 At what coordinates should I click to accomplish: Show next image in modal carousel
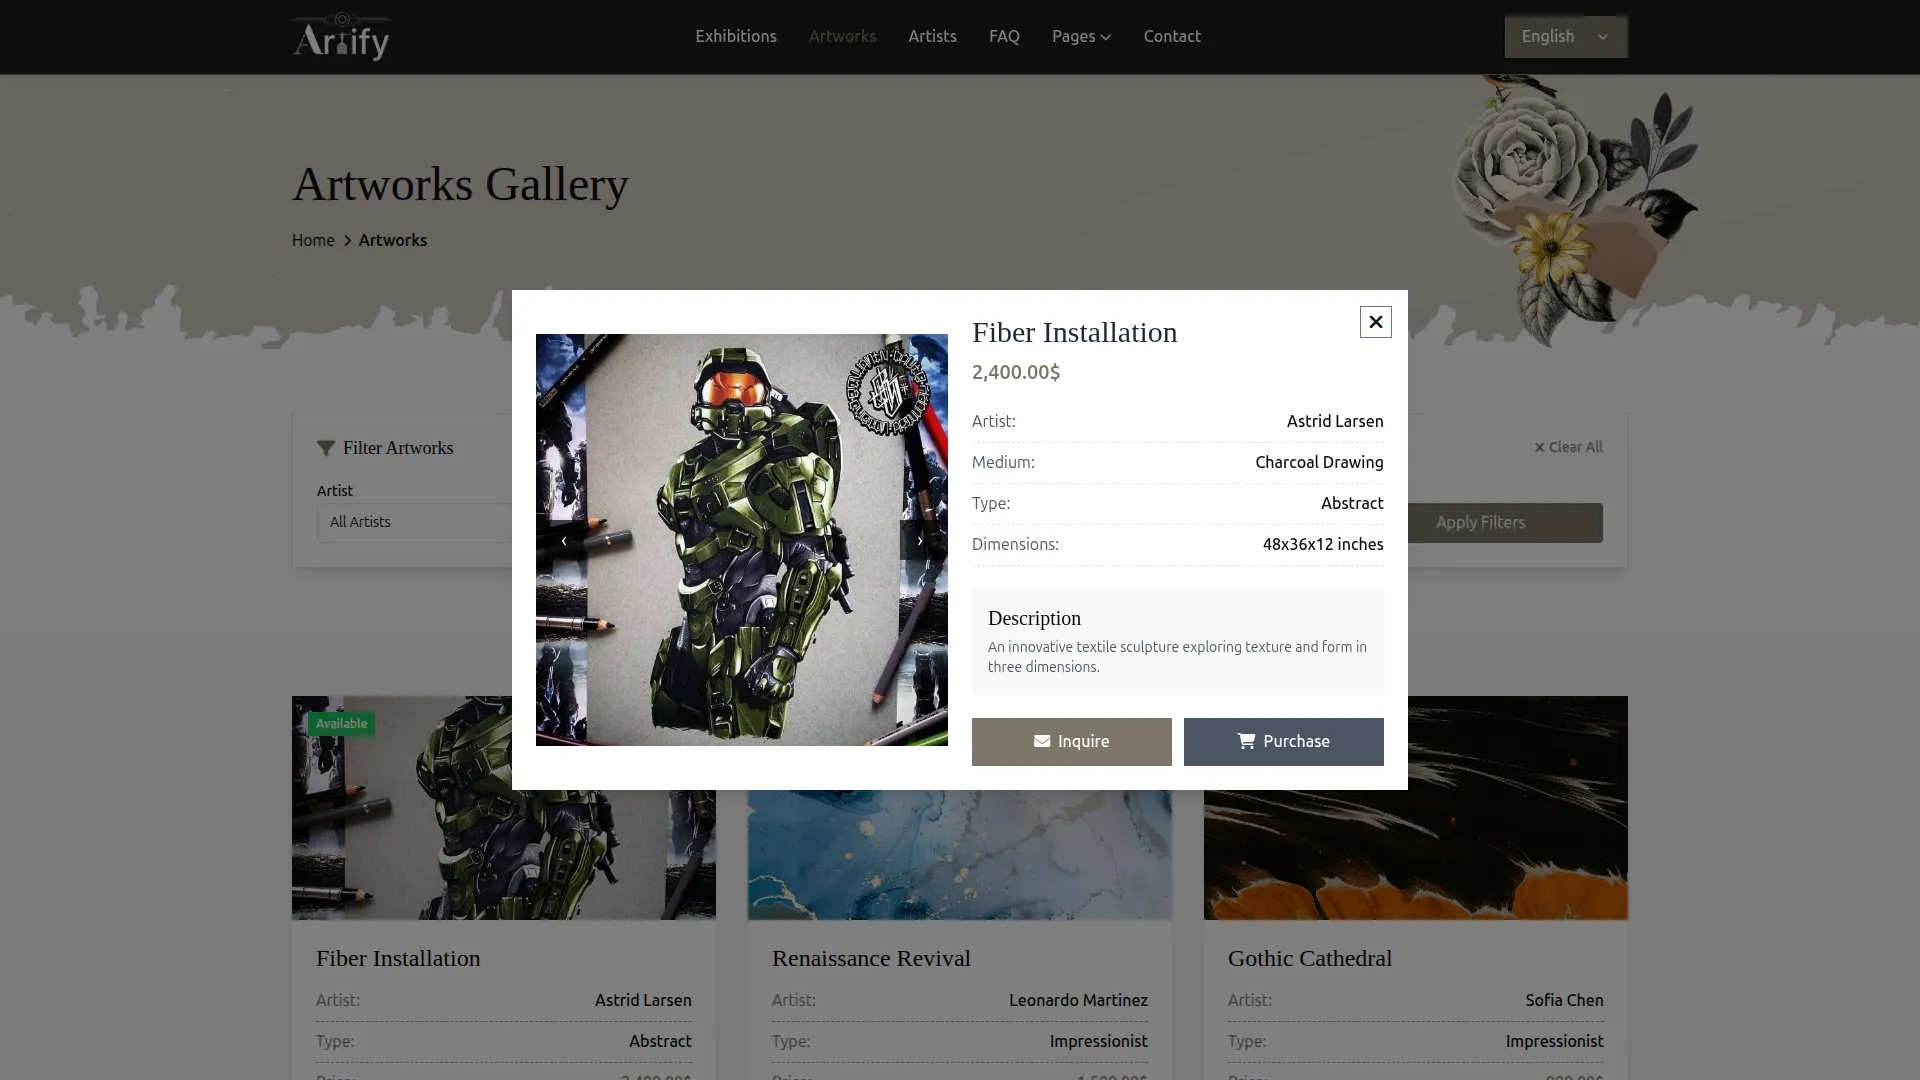[x=920, y=541]
